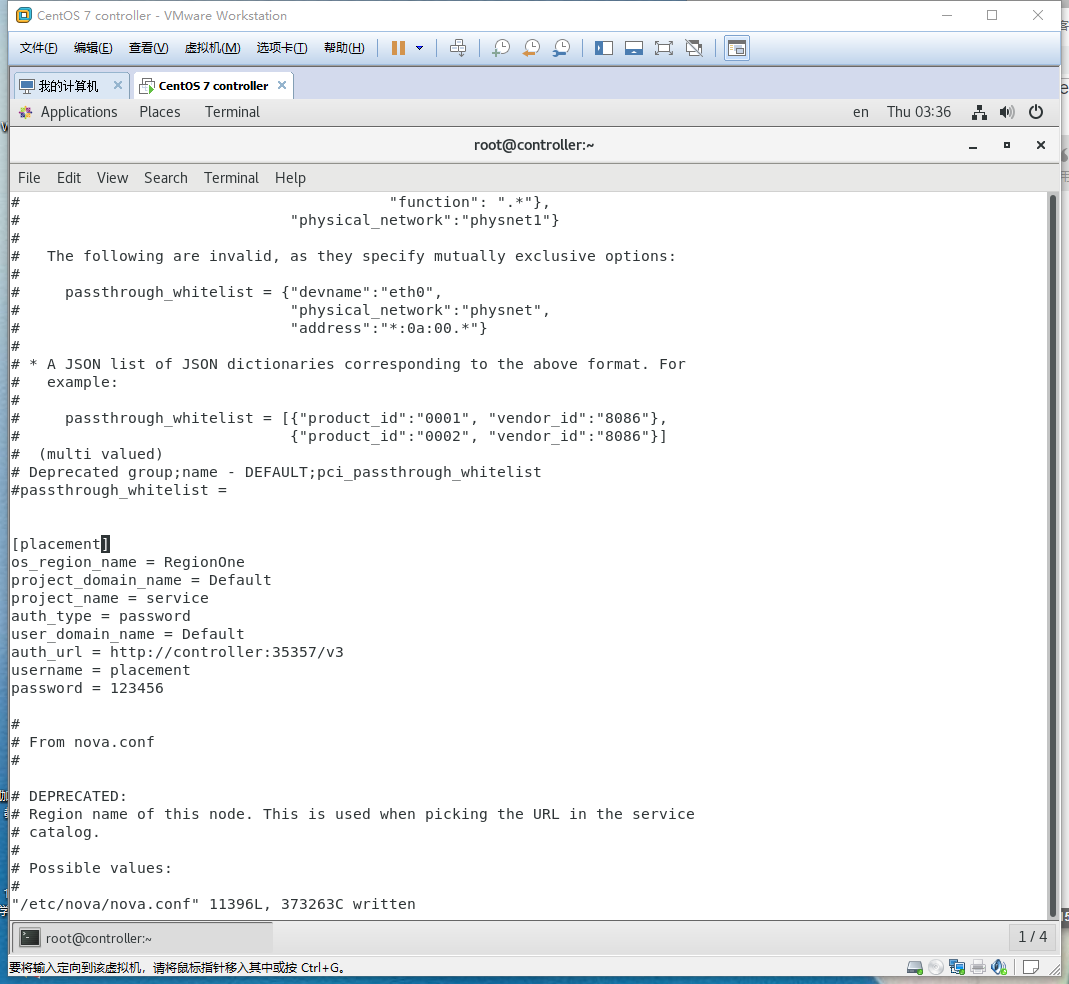
Task: Click the printer device status icon
Action: (977, 966)
